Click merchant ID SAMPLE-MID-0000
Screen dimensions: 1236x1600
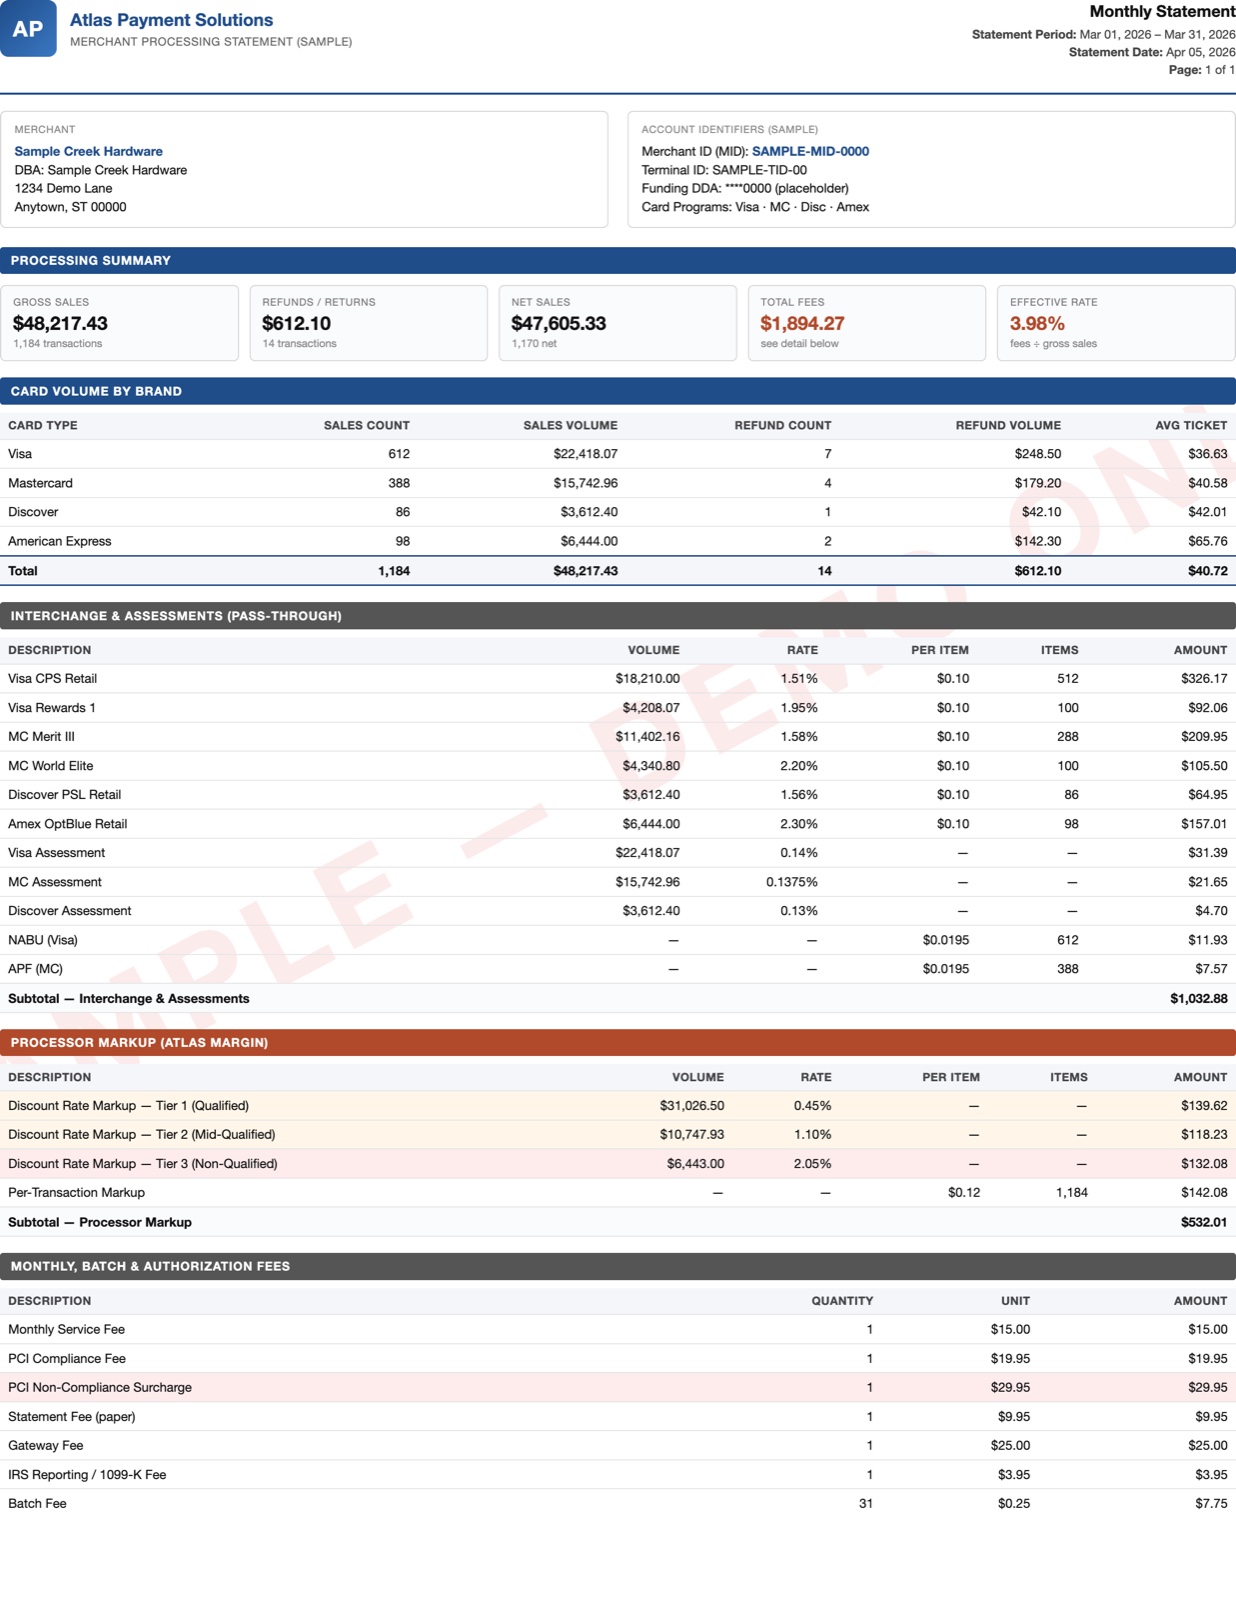(810, 151)
